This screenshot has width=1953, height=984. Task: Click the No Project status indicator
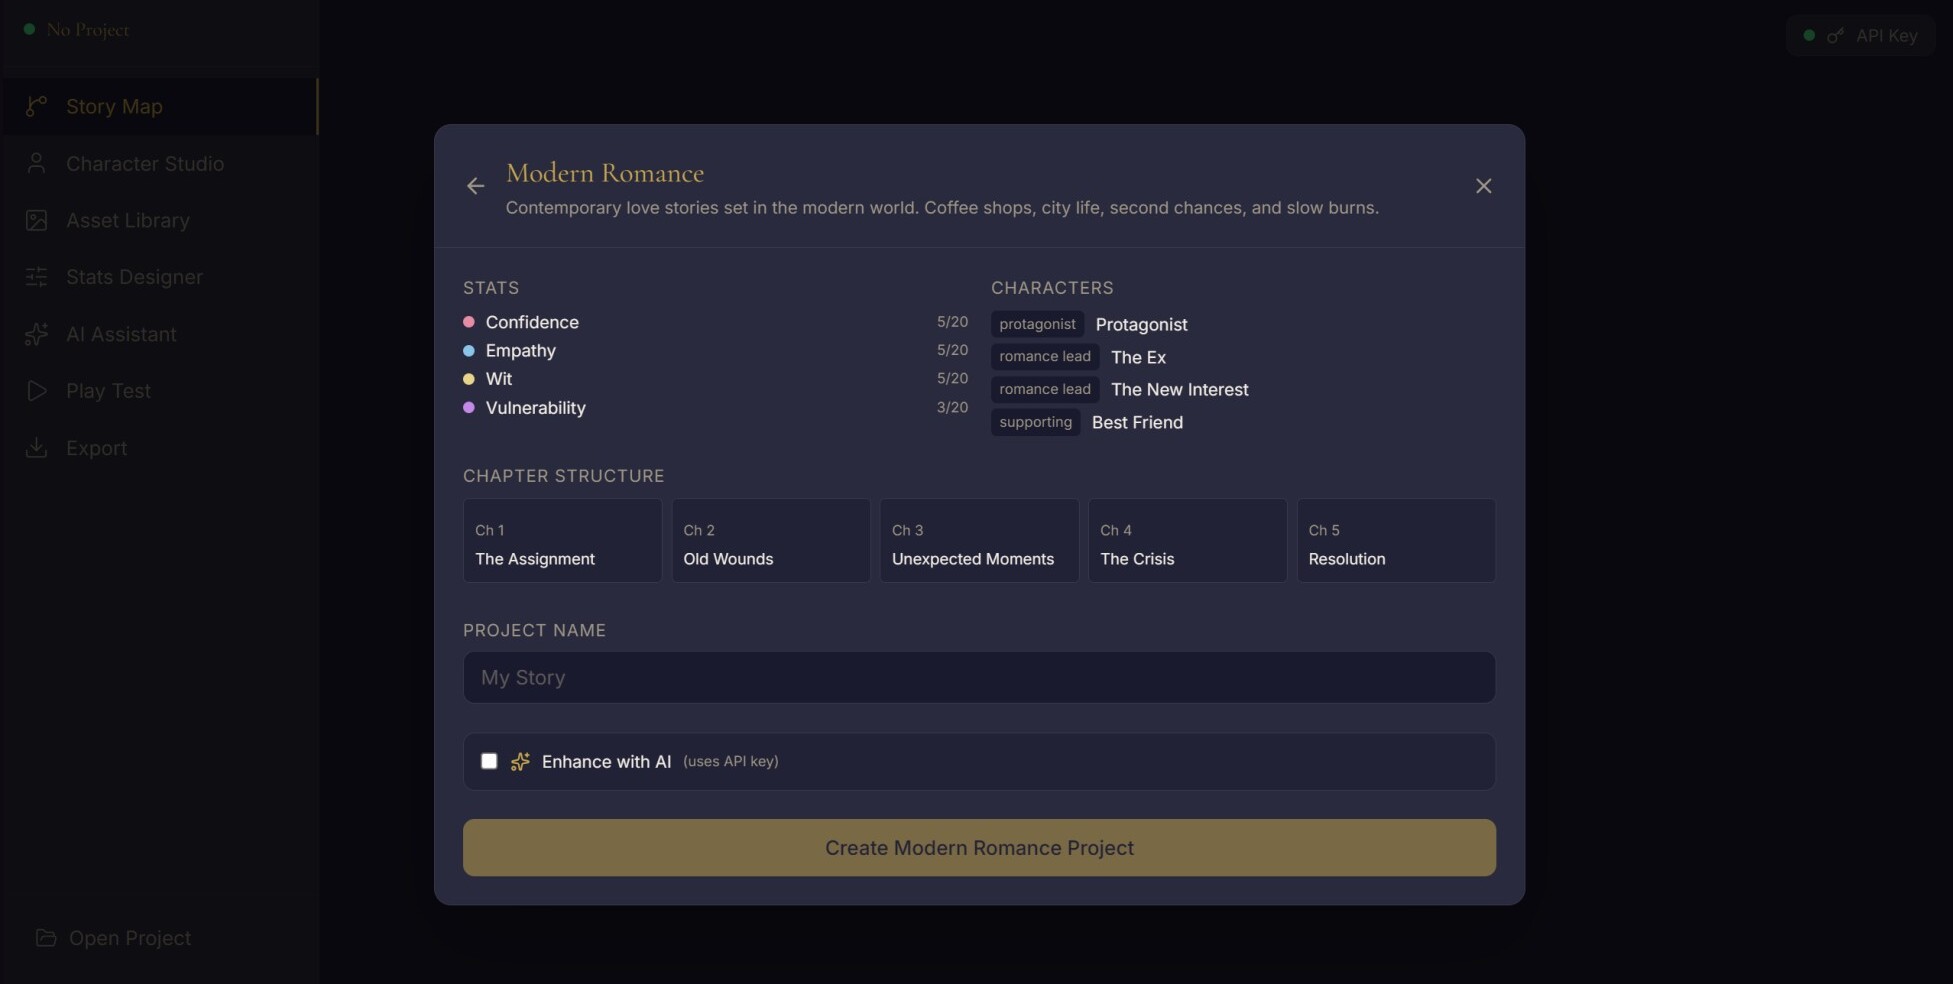pos(76,29)
